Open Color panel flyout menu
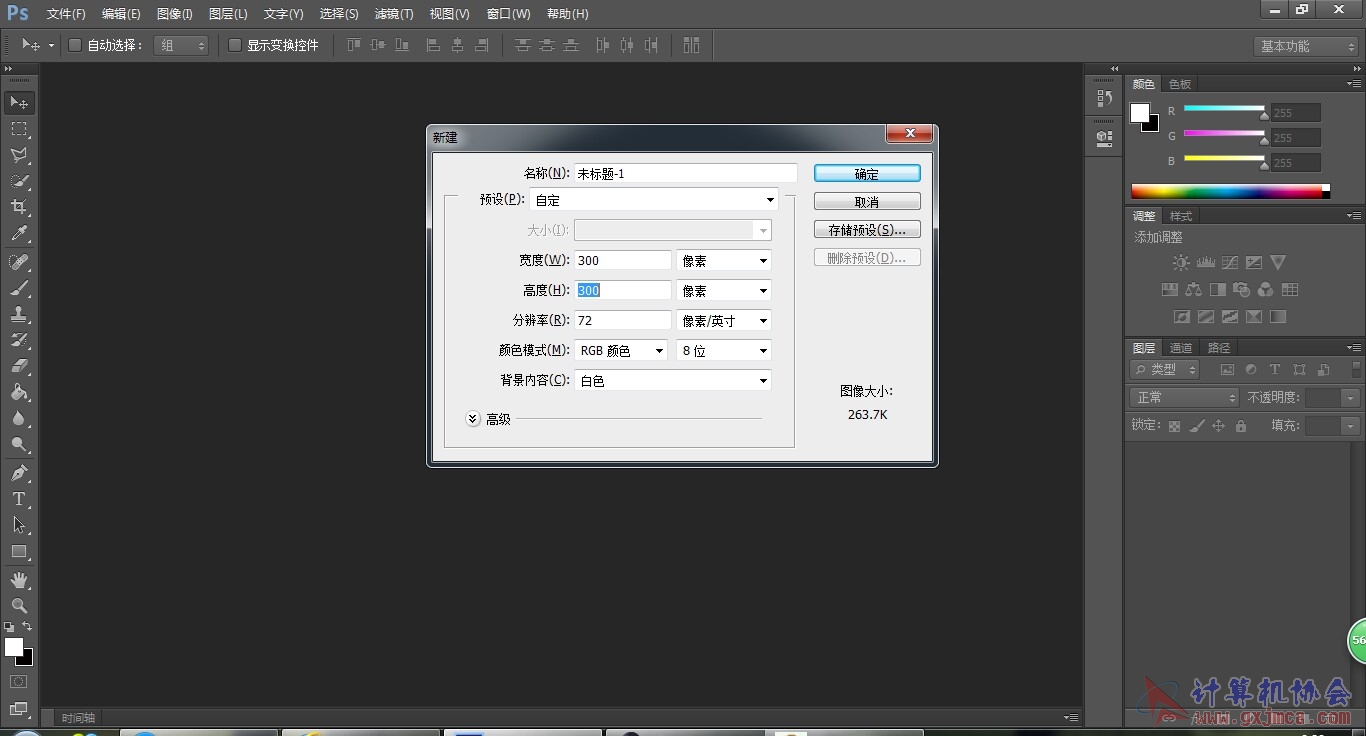This screenshot has width=1366, height=736. pyautogui.click(x=1352, y=84)
